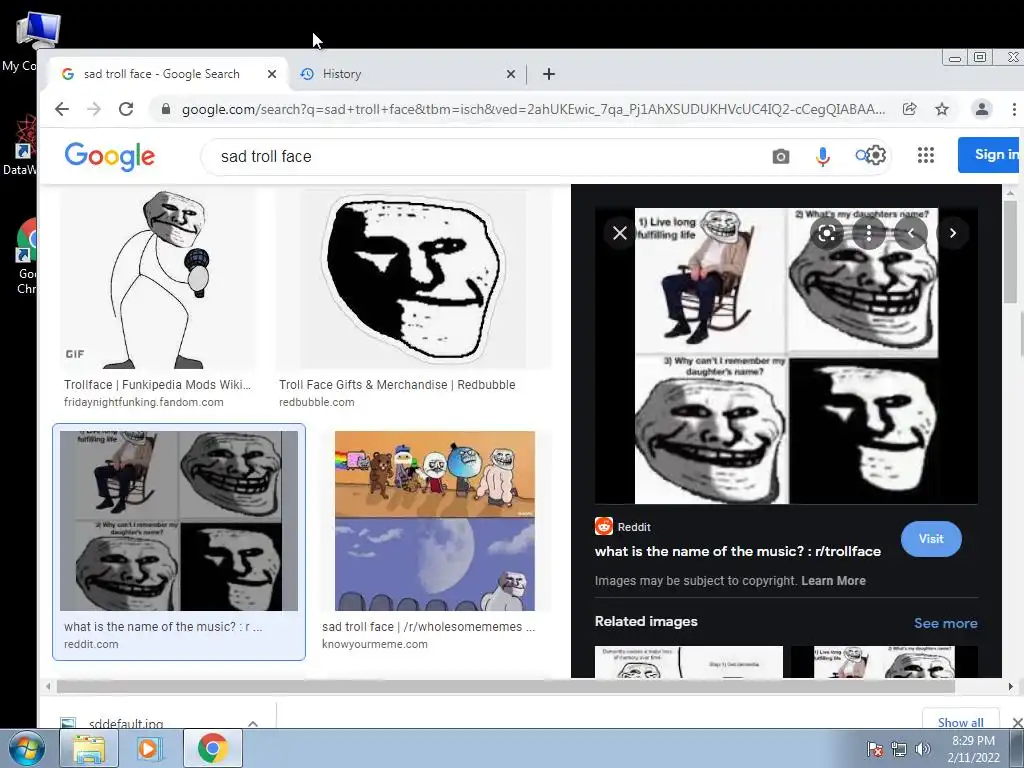The height and width of the screenshot is (768, 1024).
Task: Open 'what is the name of the music' title
Action: 737,551
